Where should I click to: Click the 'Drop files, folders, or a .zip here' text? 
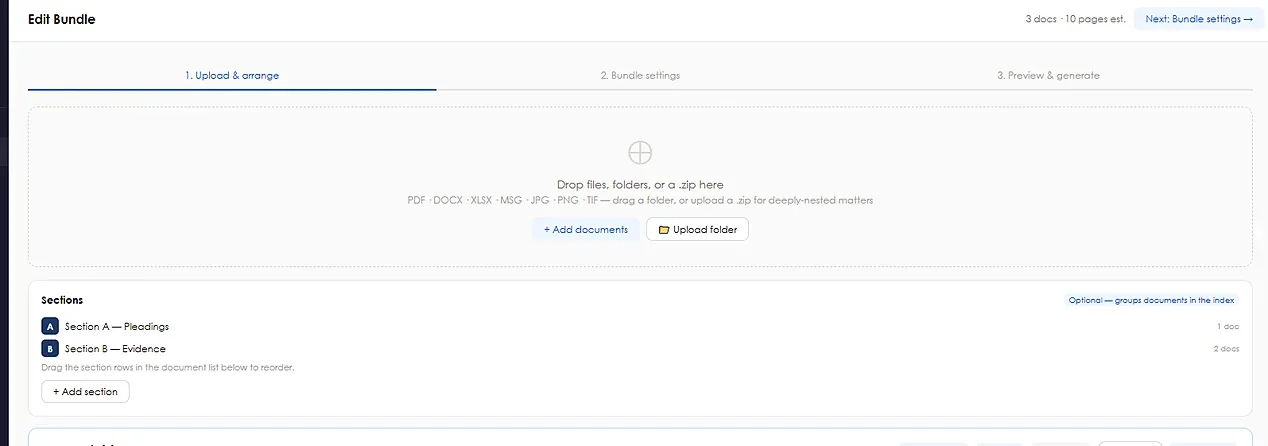pos(640,185)
